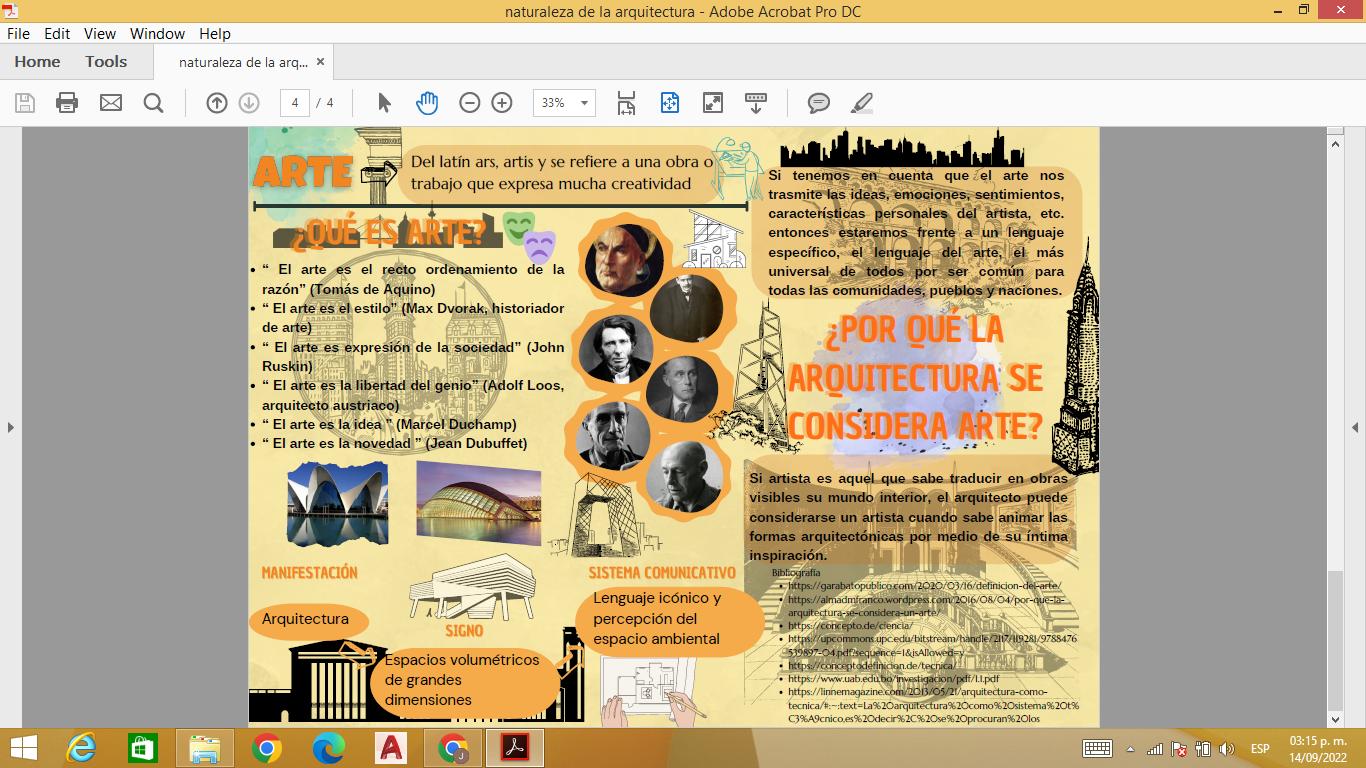
Task: Close the naturaleza de la arq... tab
Action: pos(320,62)
